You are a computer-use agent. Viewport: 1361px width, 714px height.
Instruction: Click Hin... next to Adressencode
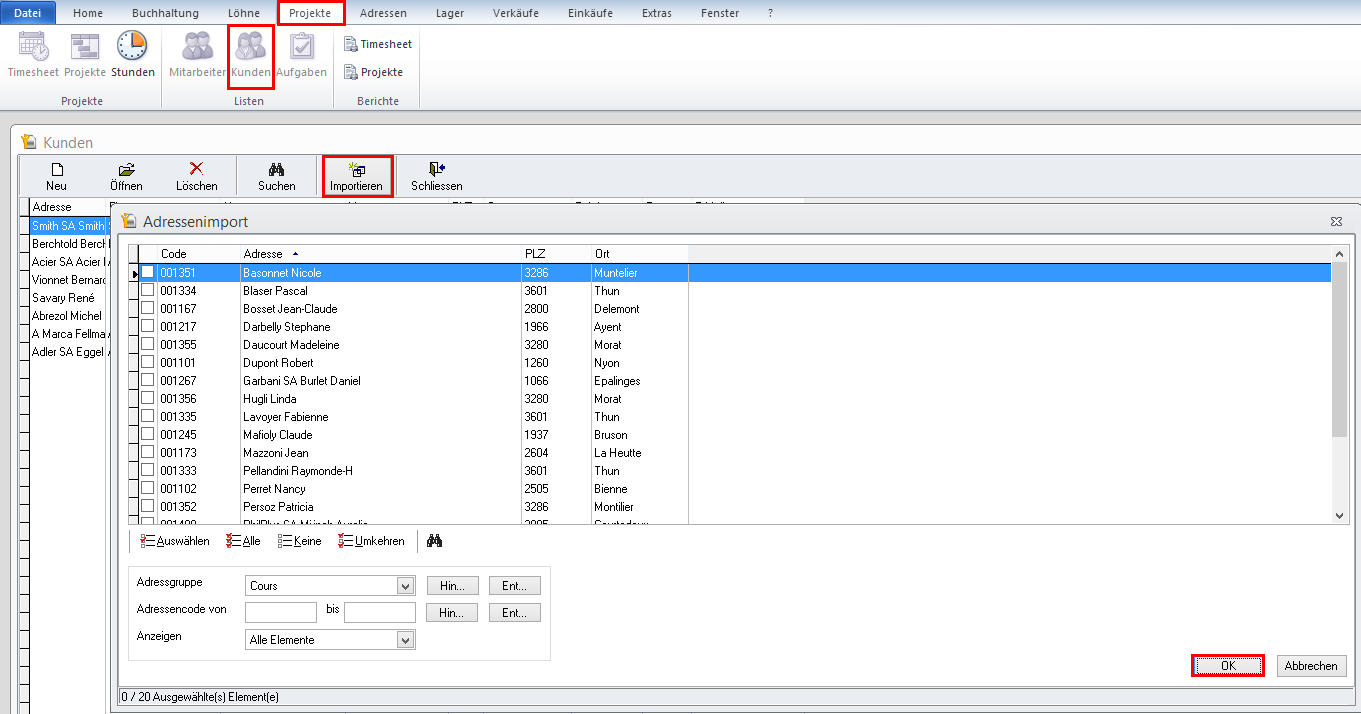(452, 613)
